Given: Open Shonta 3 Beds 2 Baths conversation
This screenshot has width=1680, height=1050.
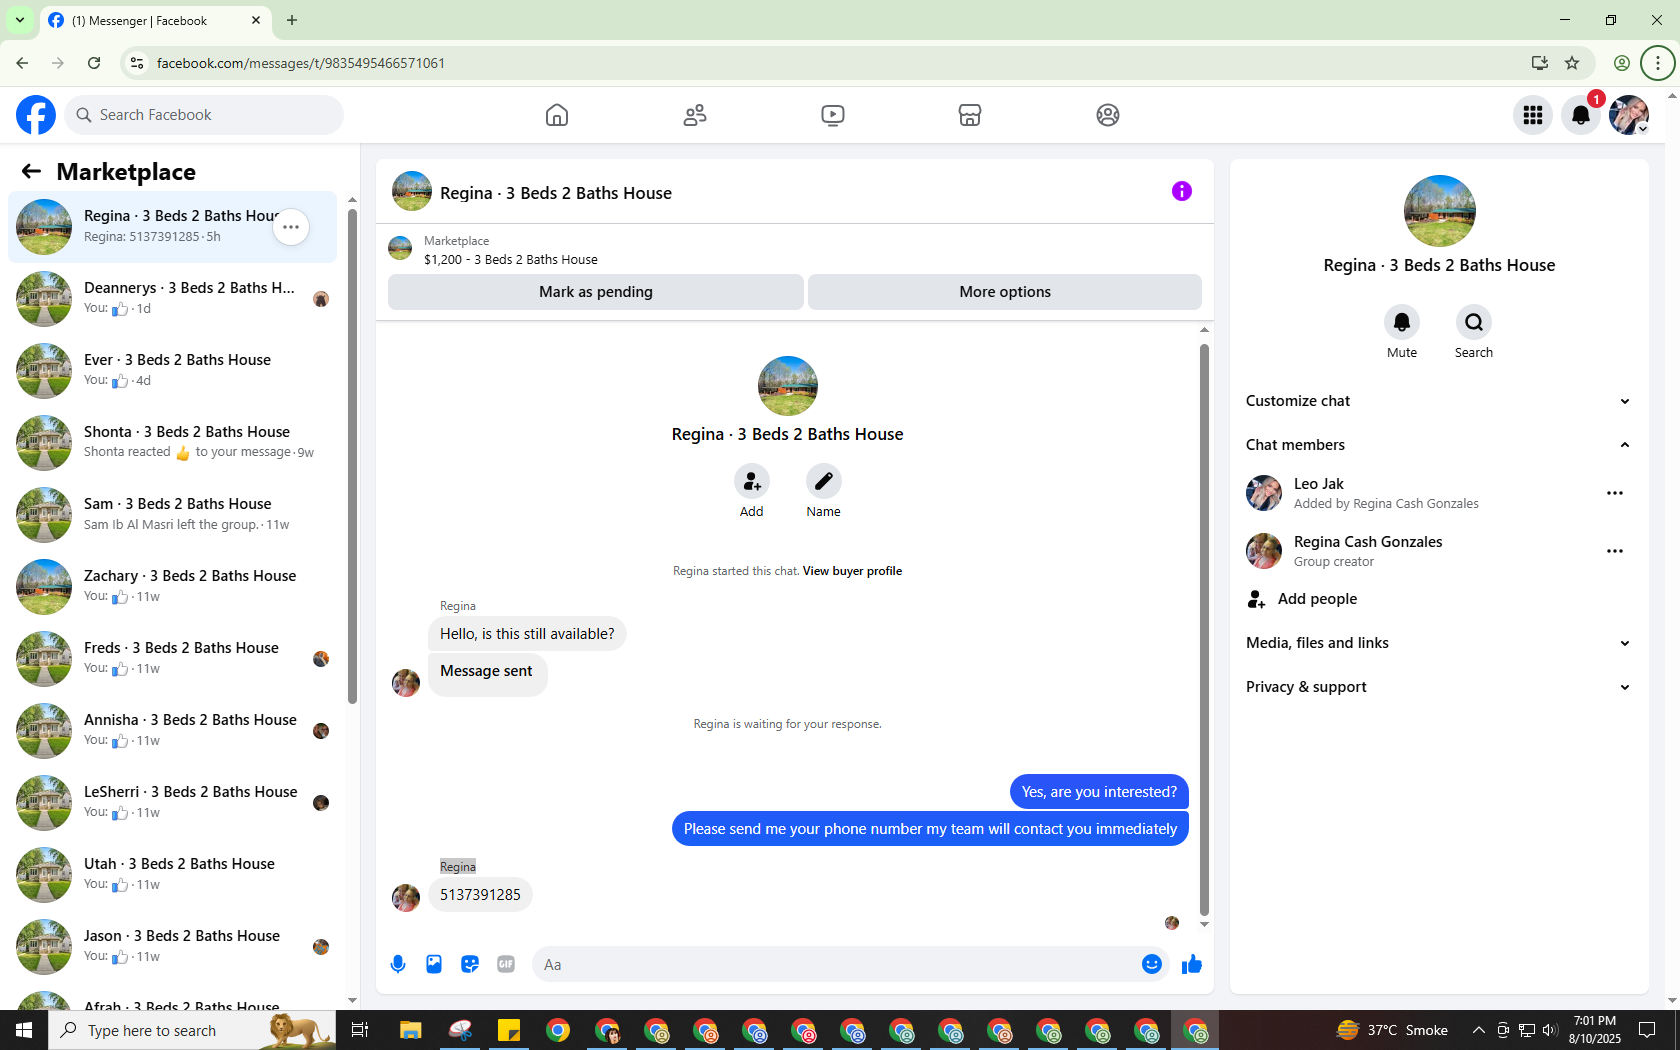Looking at the screenshot, I should (x=172, y=443).
